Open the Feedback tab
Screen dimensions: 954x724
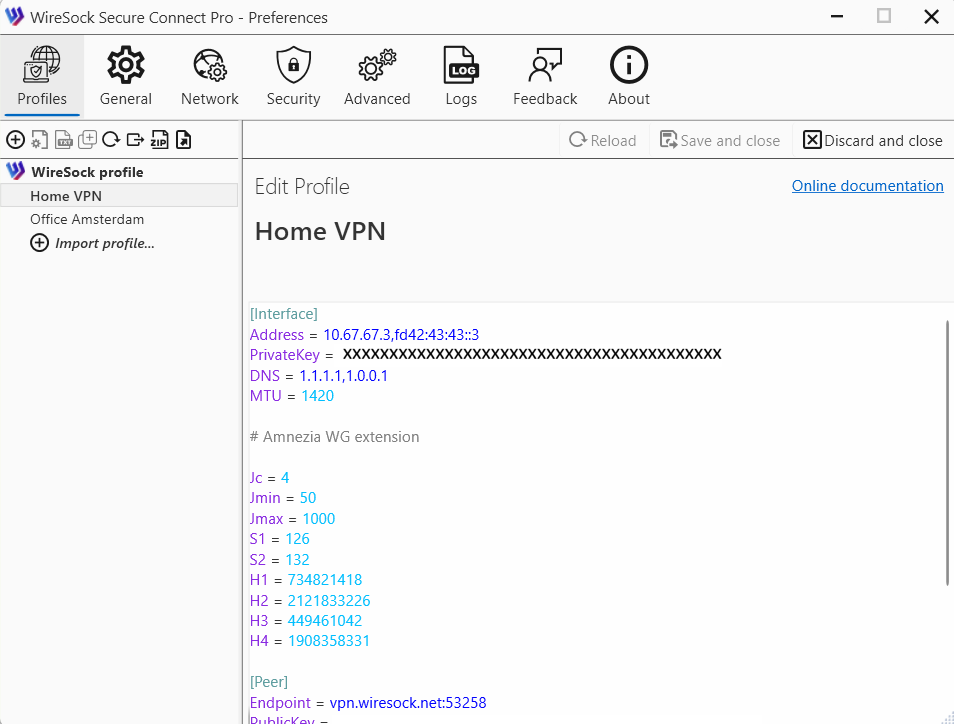click(x=545, y=77)
